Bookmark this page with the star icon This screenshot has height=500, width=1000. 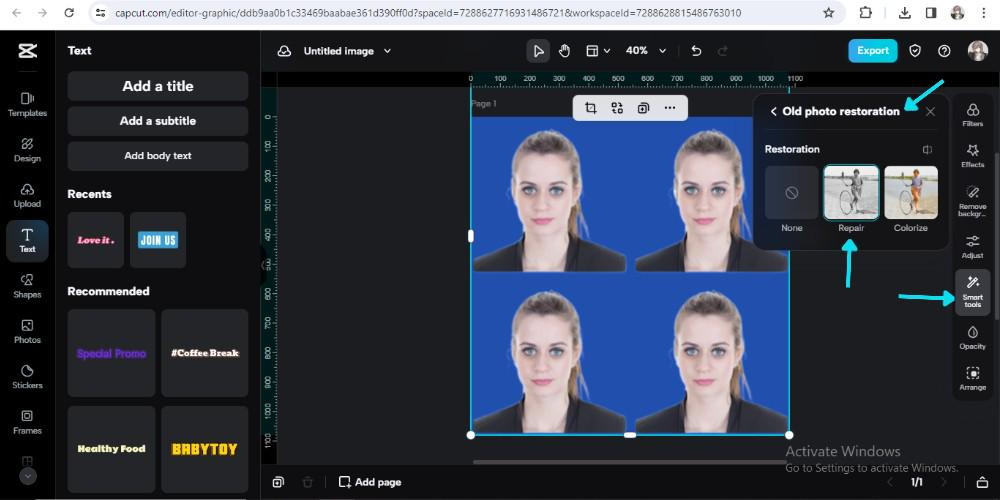tap(828, 13)
